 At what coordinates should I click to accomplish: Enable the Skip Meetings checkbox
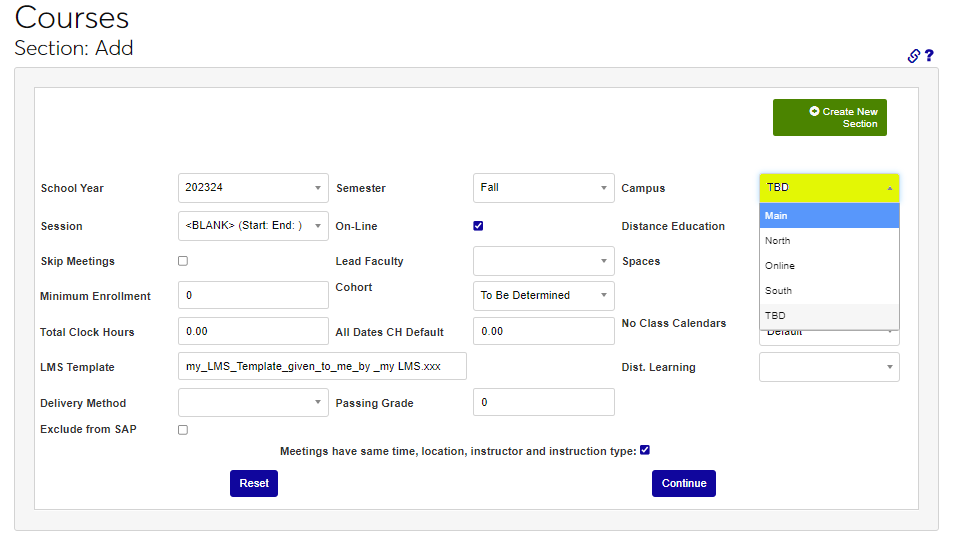[183, 261]
